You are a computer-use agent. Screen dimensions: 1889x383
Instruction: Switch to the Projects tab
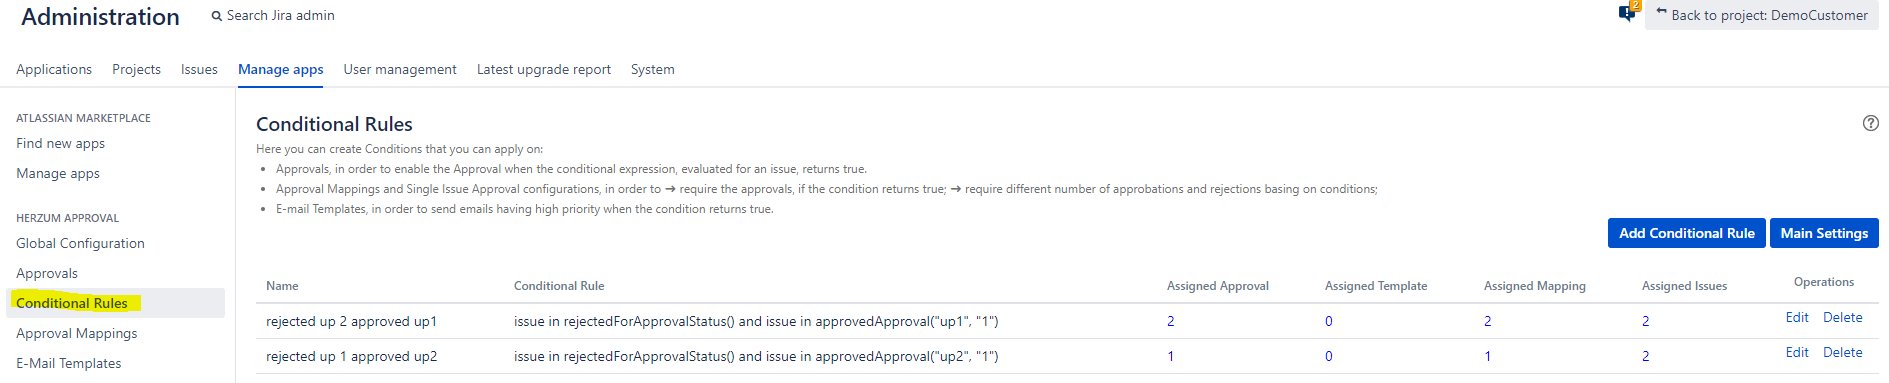coord(136,69)
